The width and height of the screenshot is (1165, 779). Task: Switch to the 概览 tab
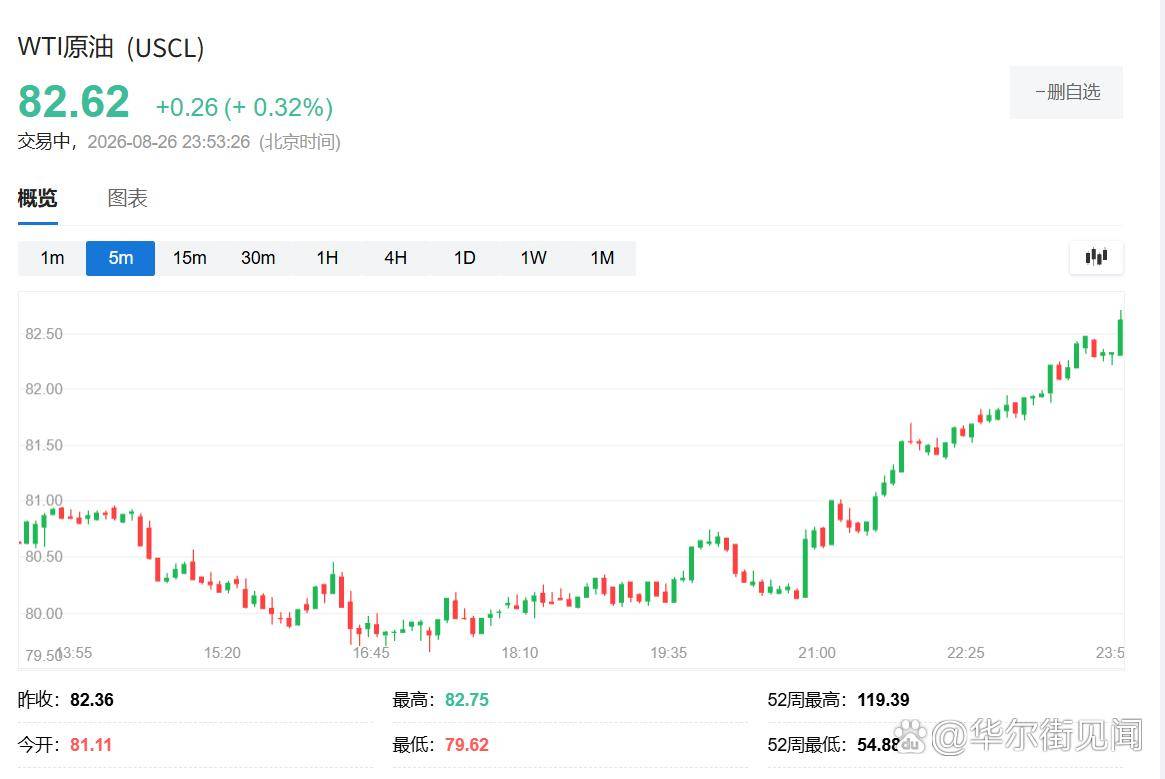(x=37, y=198)
